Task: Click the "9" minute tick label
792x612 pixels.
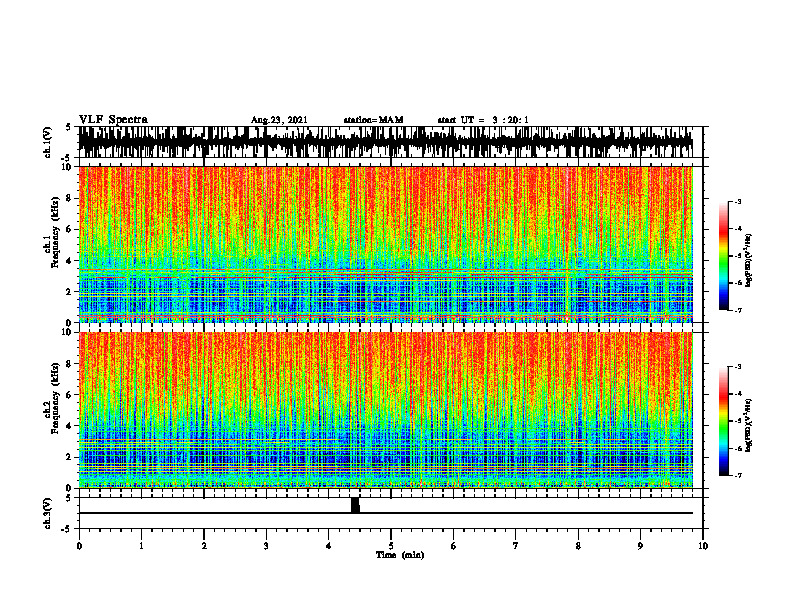Action: 640,546
